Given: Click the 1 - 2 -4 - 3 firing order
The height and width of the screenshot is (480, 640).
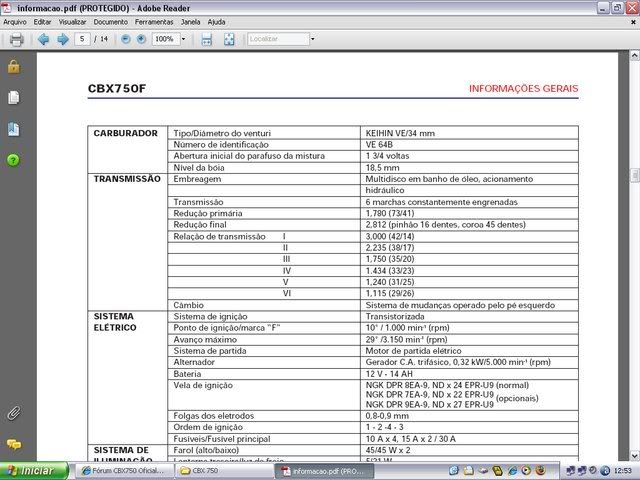Looking at the screenshot, I should tap(384, 427).
